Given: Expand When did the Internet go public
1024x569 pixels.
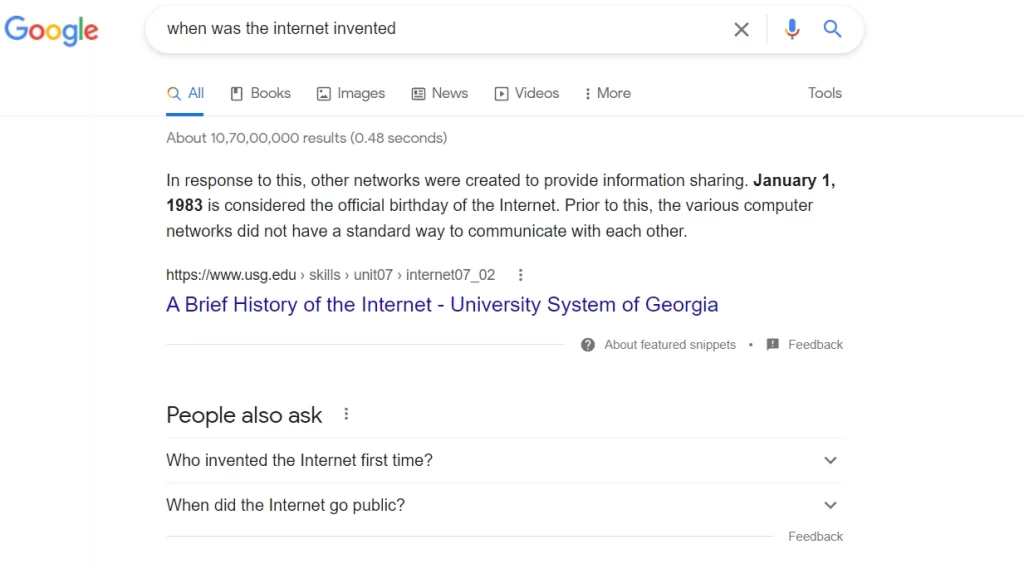Looking at the screenshot, I should tap(504, 506).
